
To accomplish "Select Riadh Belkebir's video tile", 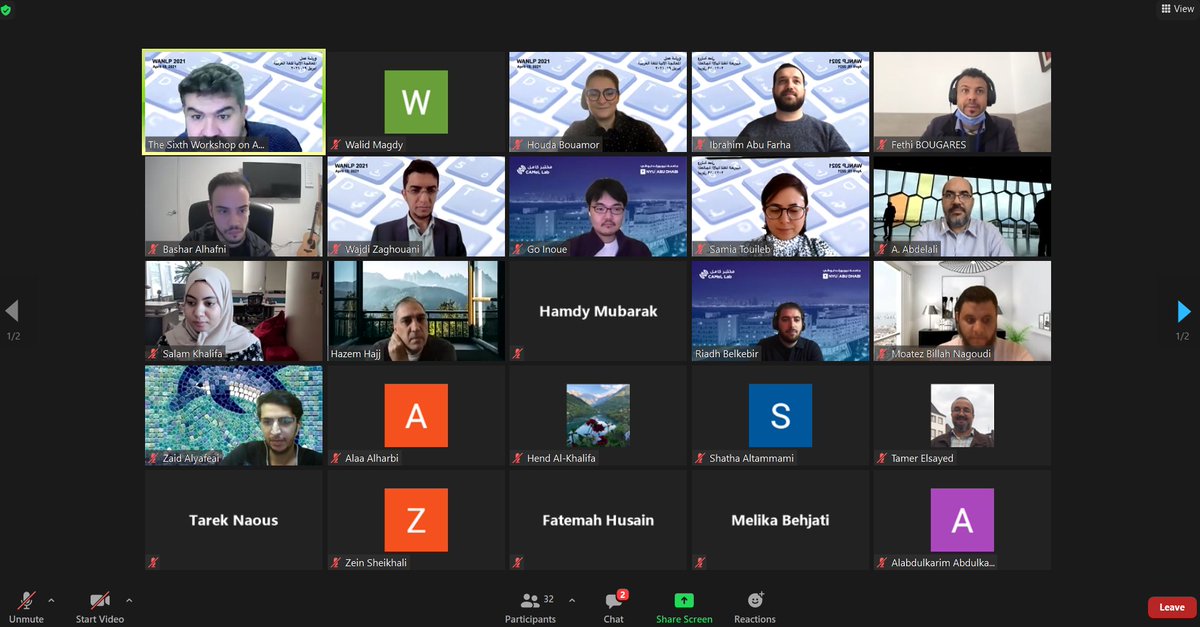I will pyautogui.click(x=780, y=311).
